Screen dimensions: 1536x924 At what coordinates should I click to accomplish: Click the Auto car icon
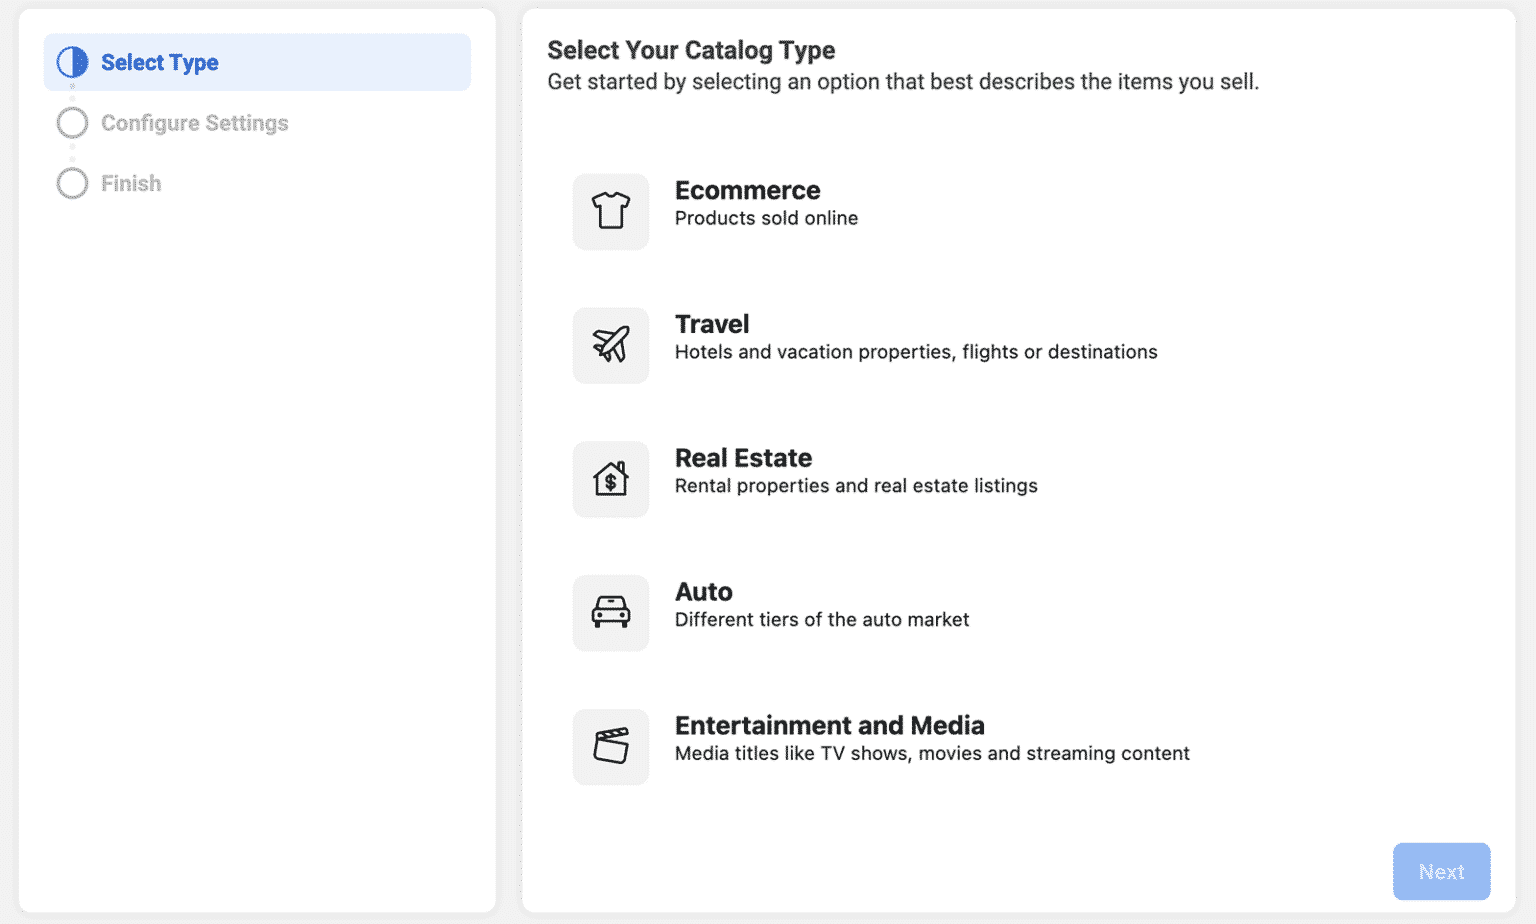click(x=611, y=612)
